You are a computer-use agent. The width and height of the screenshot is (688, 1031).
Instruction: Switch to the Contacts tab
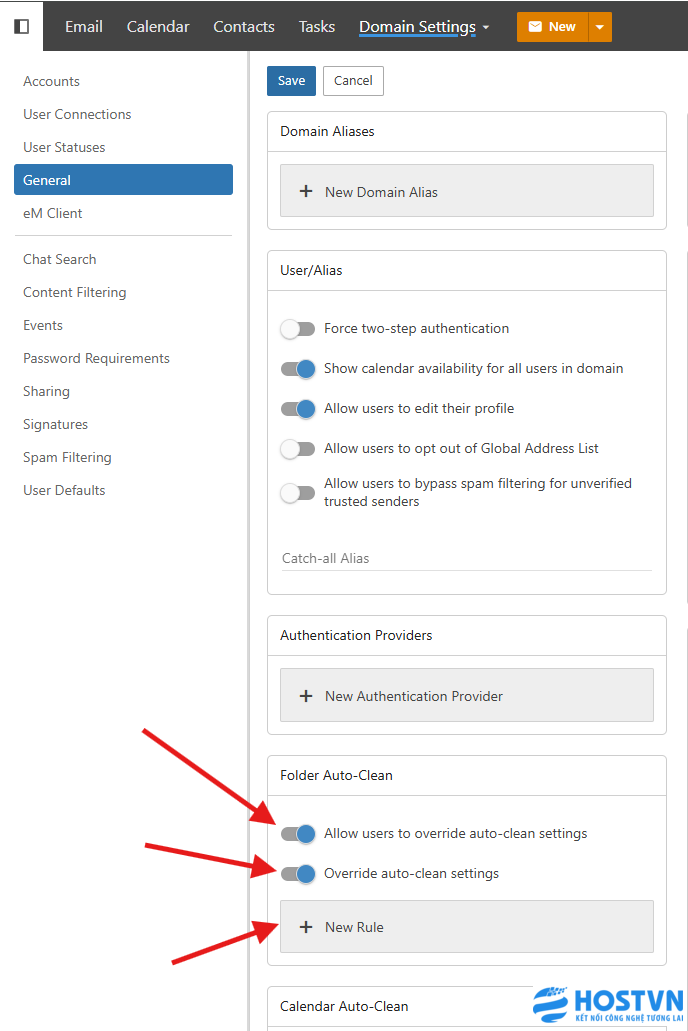(x=244, y=27)
